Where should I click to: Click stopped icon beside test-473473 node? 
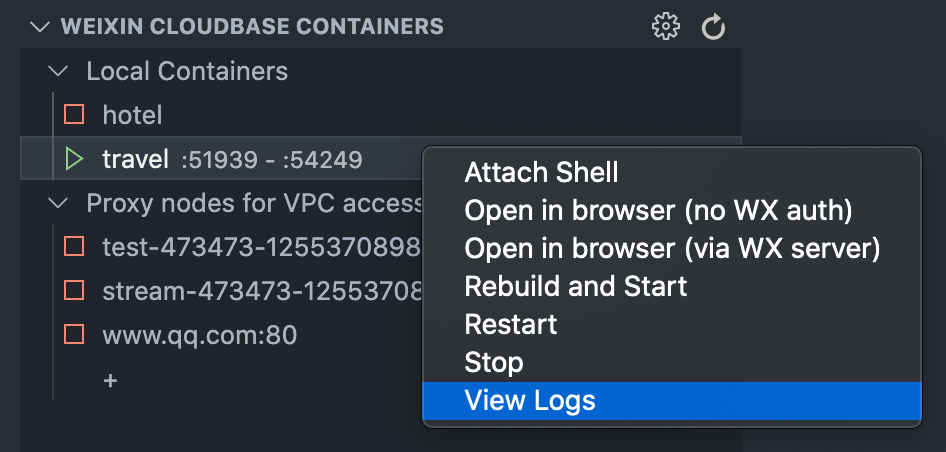coord(74,247)
